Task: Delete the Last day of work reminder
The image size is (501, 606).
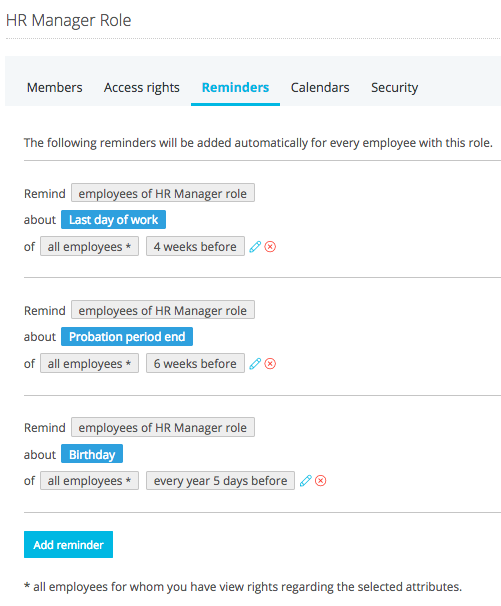Action: pyautogui.click(x=270, y=247)
